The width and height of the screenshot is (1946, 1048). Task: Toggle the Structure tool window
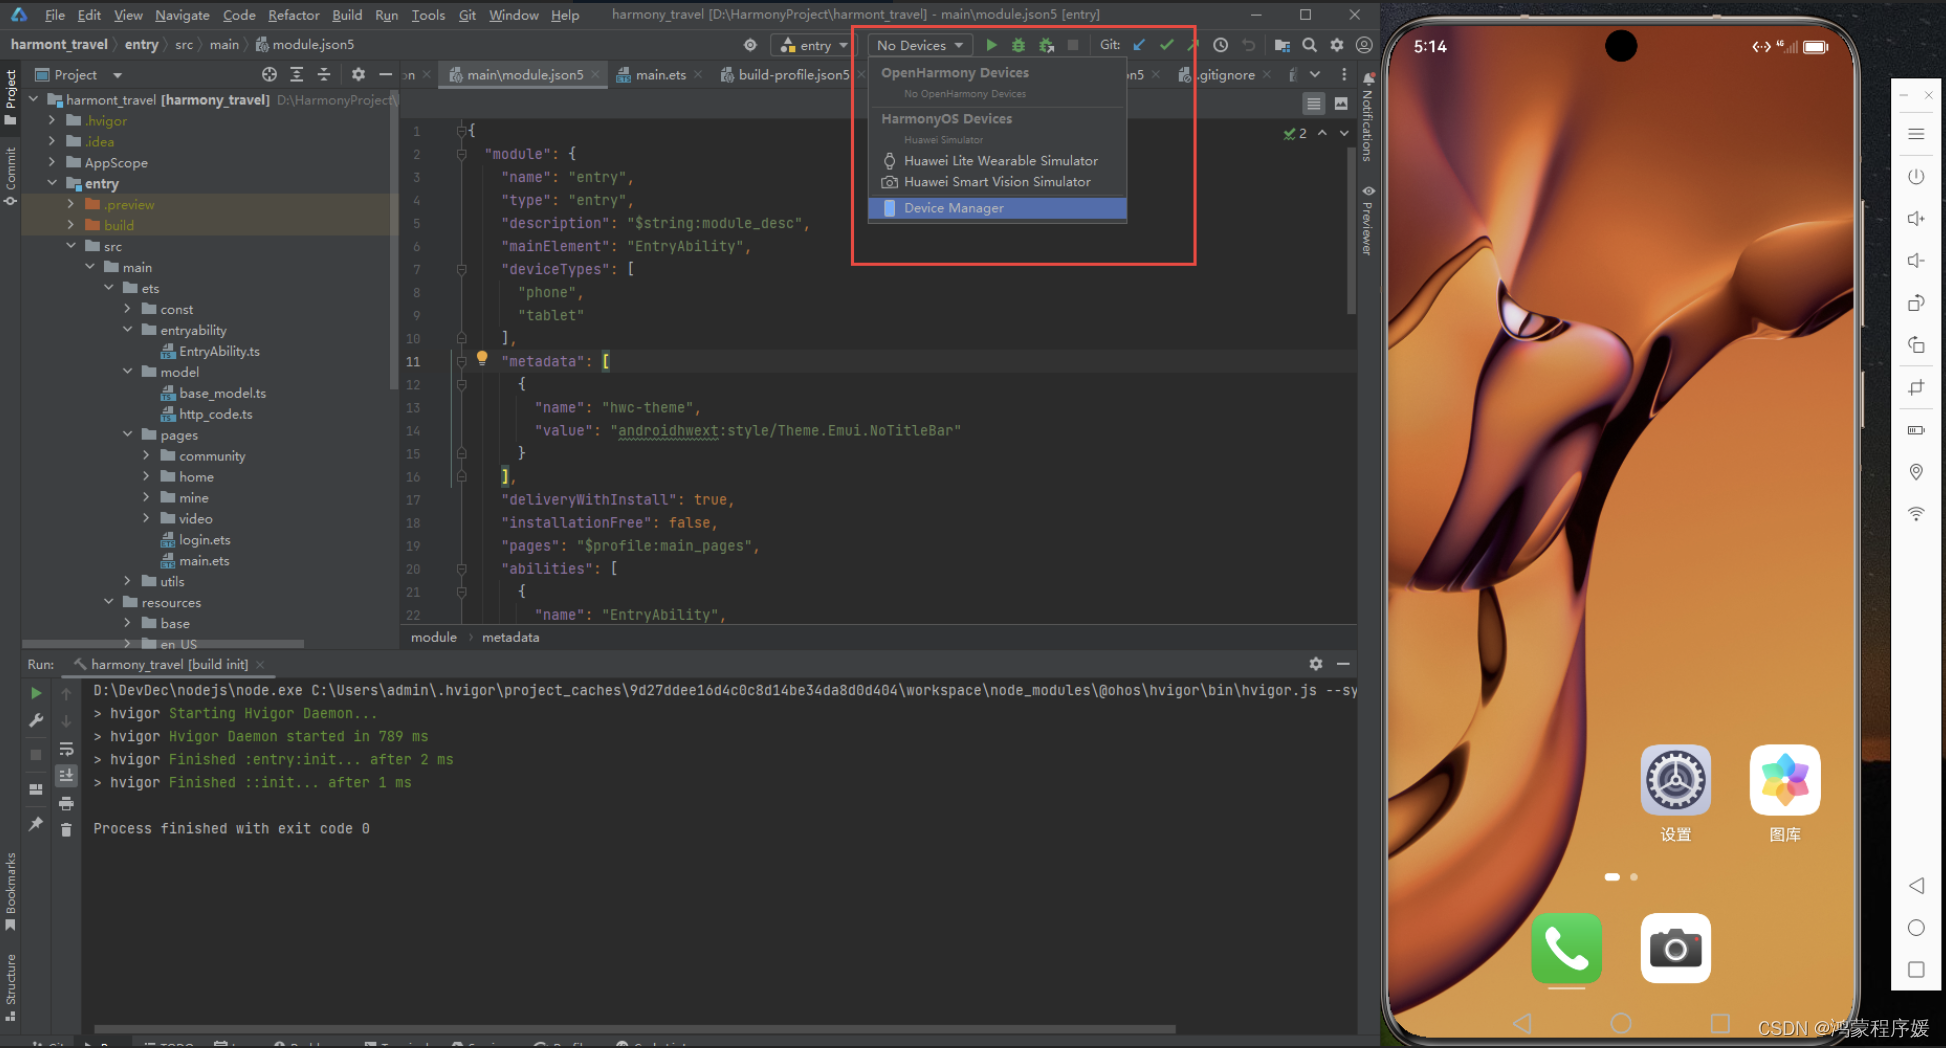click(11, 987)
